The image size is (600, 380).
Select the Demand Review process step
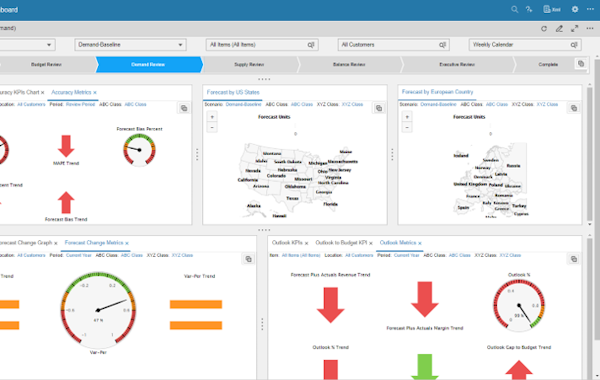(x=148, y=64)
